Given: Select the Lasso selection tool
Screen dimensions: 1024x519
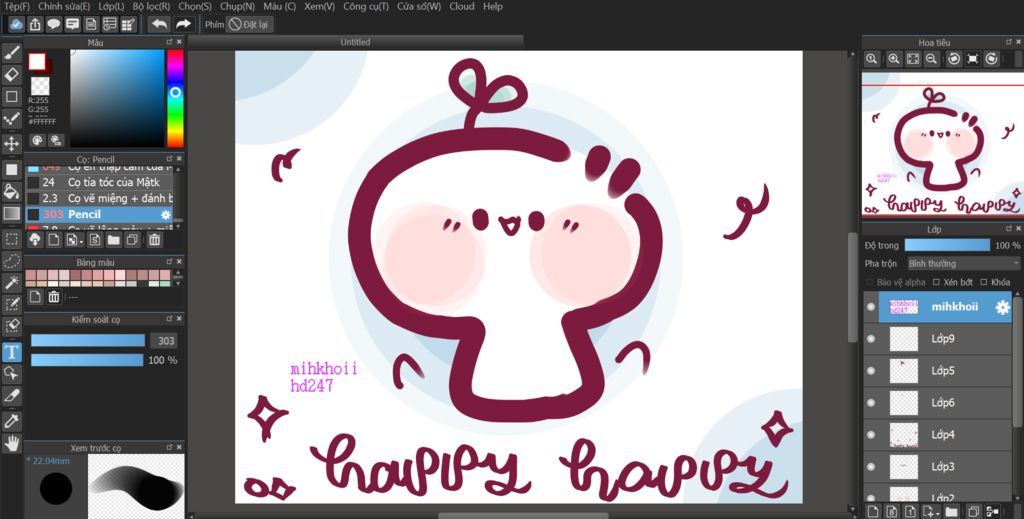Looking at the screenshot, I should pyautogui.click(x=11, y=261).
